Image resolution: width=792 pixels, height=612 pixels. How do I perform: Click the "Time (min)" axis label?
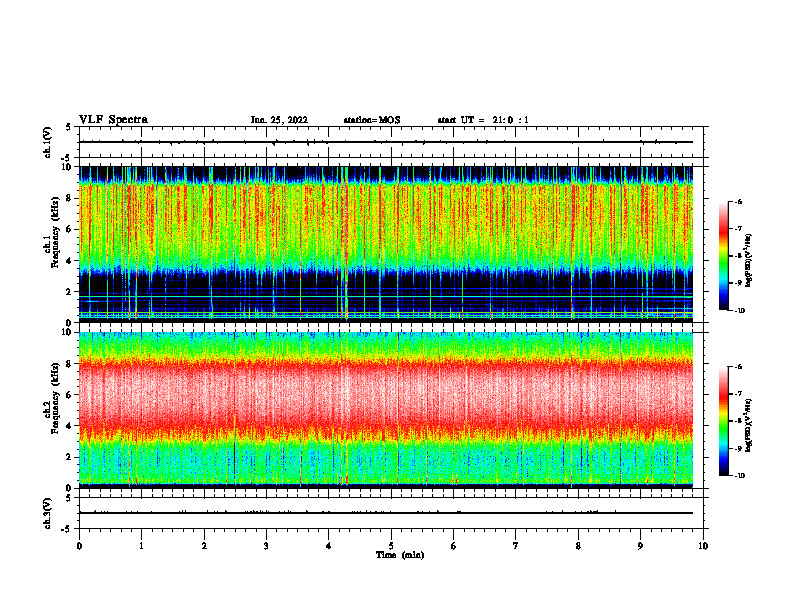click(x=400, y=555)
